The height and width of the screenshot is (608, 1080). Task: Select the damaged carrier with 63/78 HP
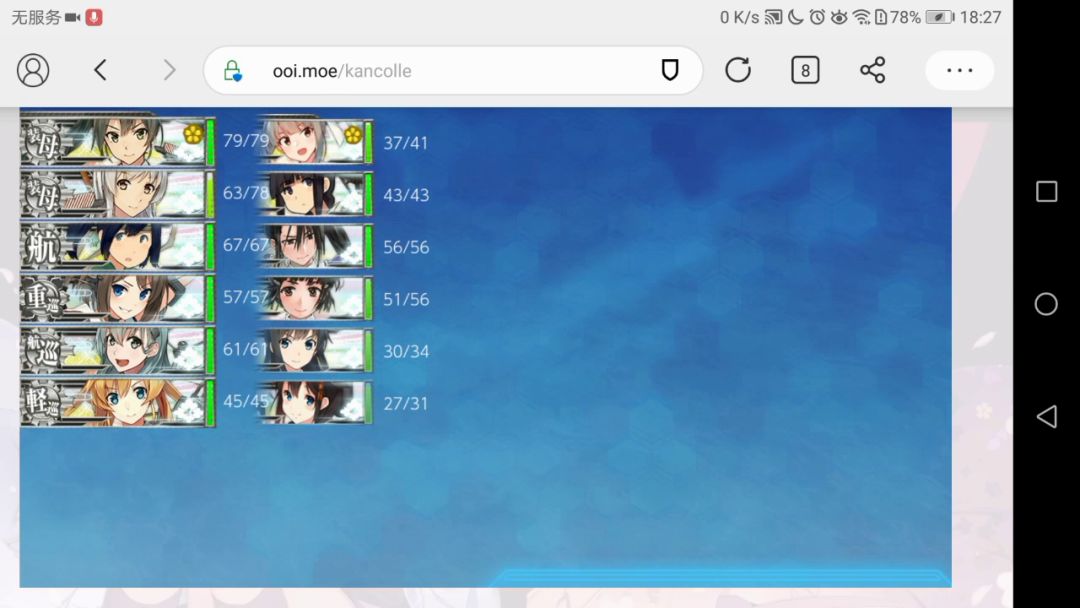[115, 193]
